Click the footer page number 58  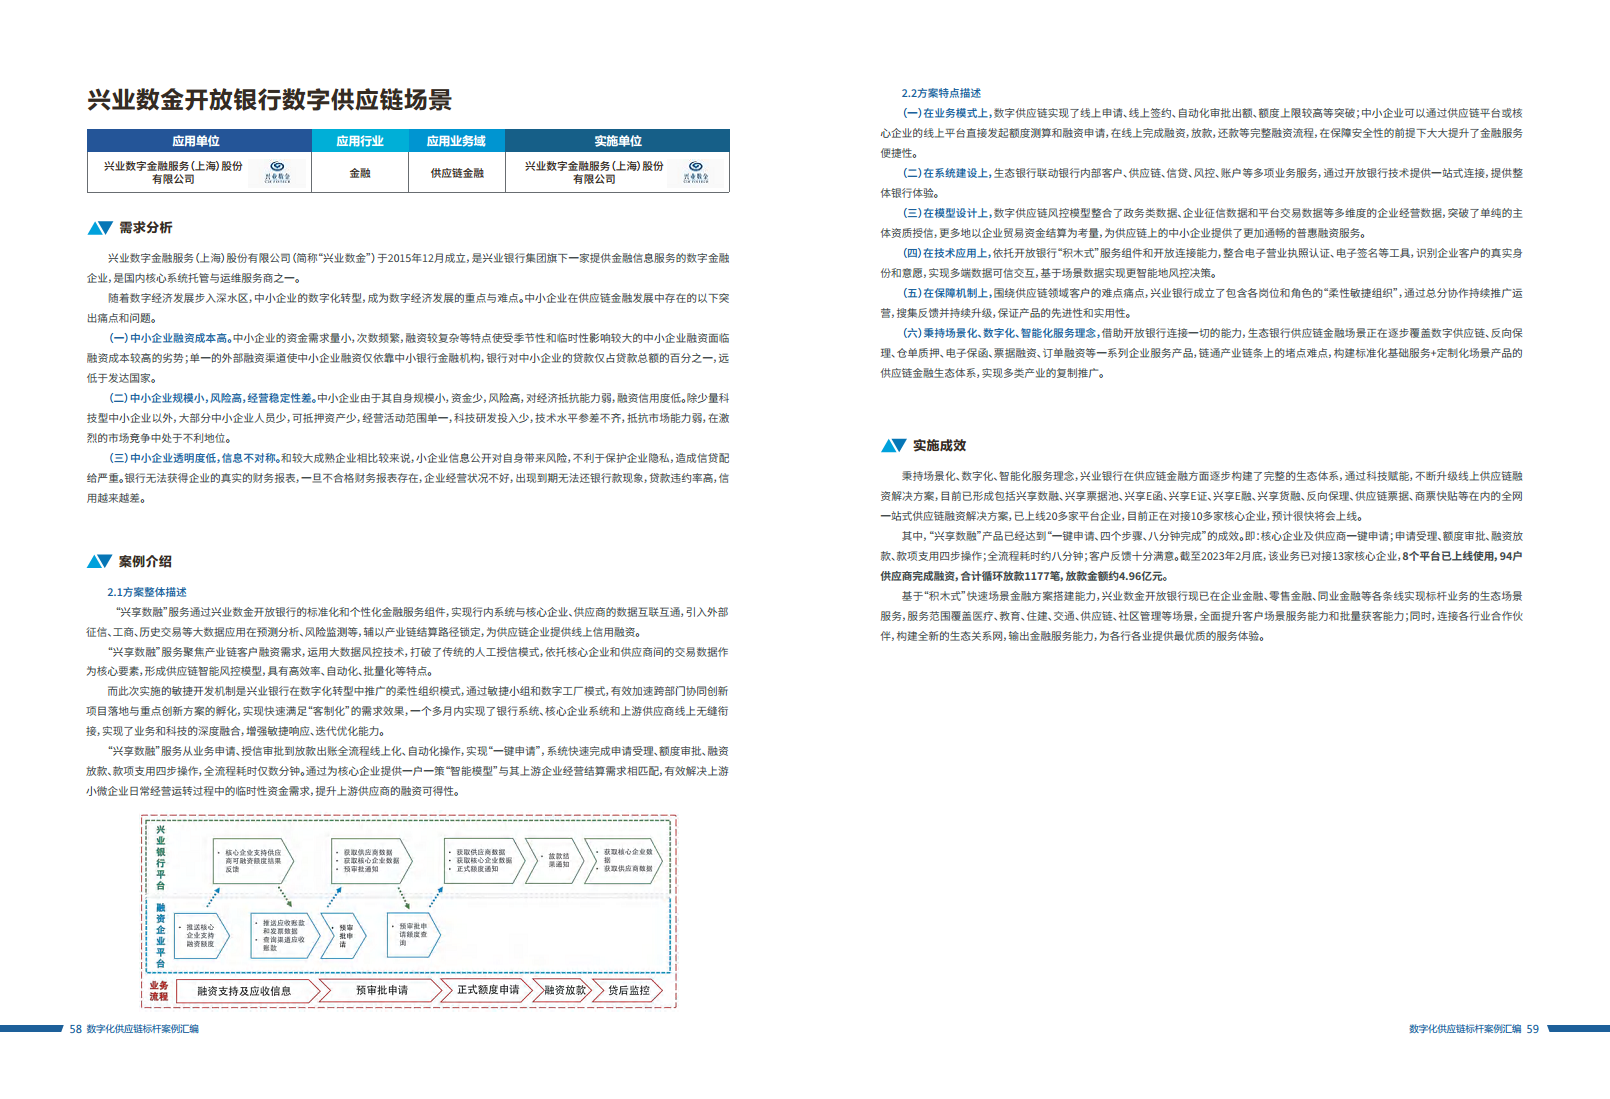point(75,1029)
